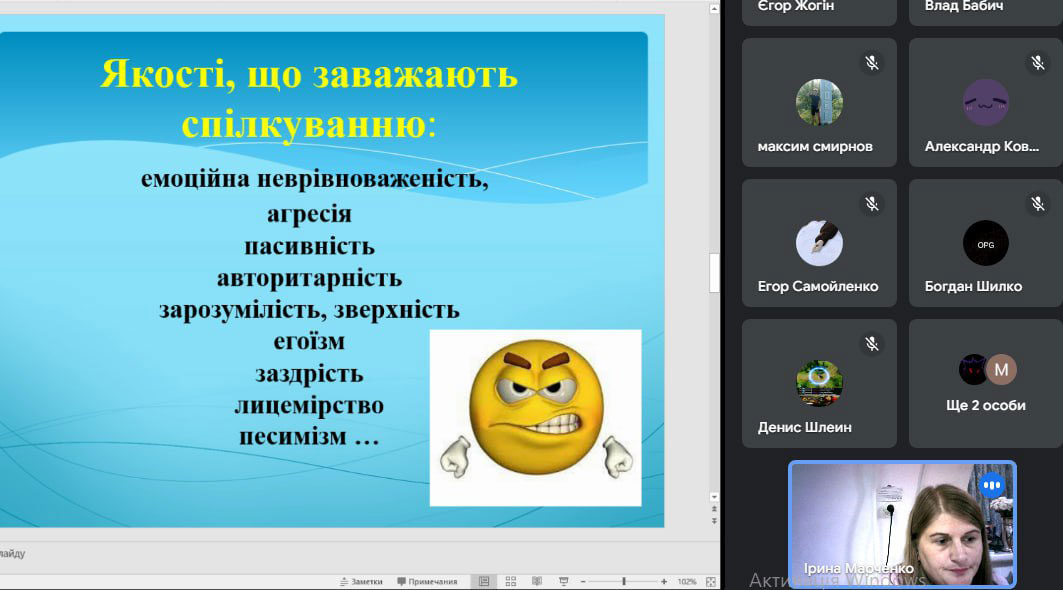The image size is (1063, 590).
Task: Click Александр Ков... purple avatar
Action: [986, 102]
